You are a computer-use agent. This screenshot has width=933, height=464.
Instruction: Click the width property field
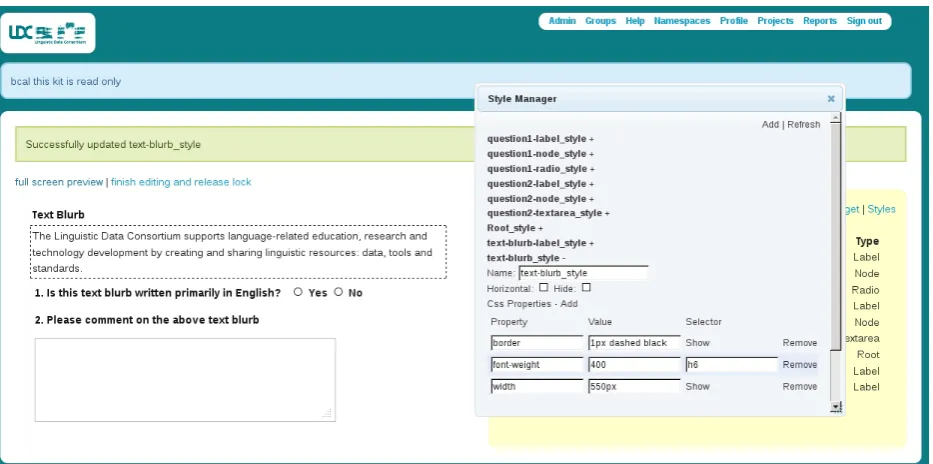point(537,386)
